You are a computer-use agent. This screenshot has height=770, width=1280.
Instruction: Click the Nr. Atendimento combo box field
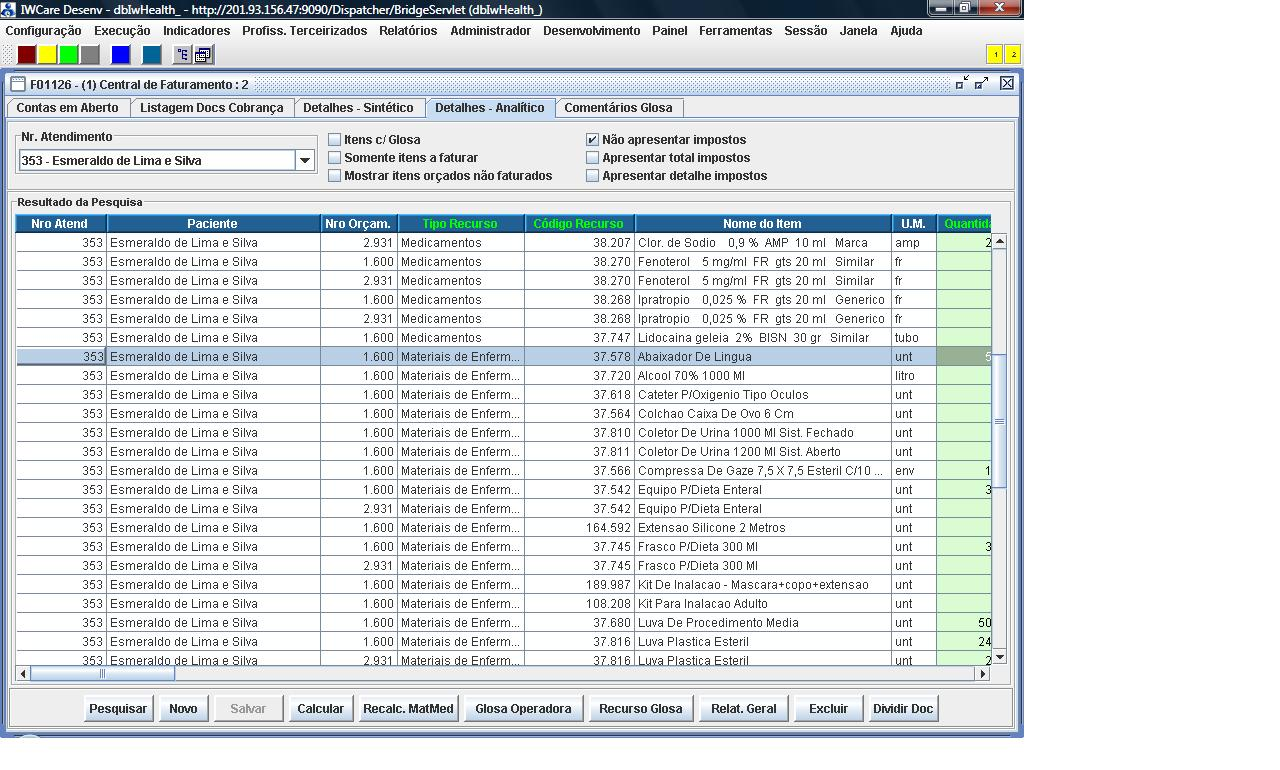157,160
